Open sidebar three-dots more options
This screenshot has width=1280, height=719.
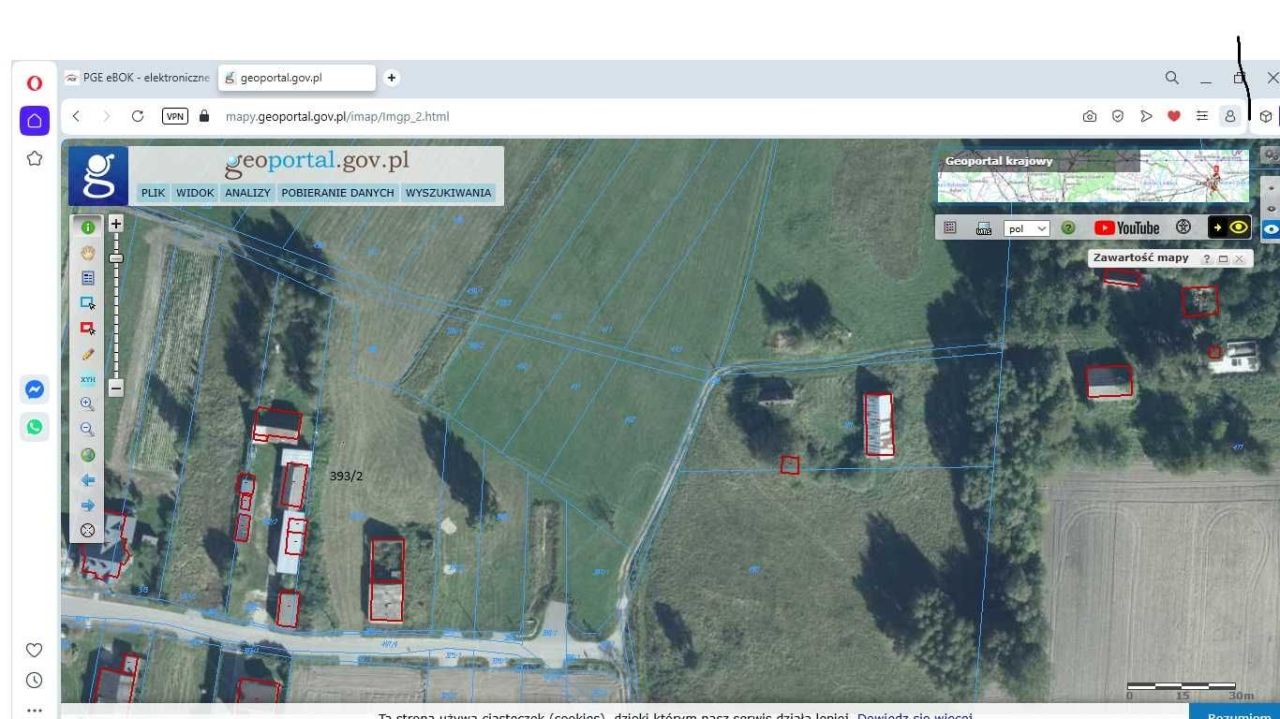click(x=34, y=710)
